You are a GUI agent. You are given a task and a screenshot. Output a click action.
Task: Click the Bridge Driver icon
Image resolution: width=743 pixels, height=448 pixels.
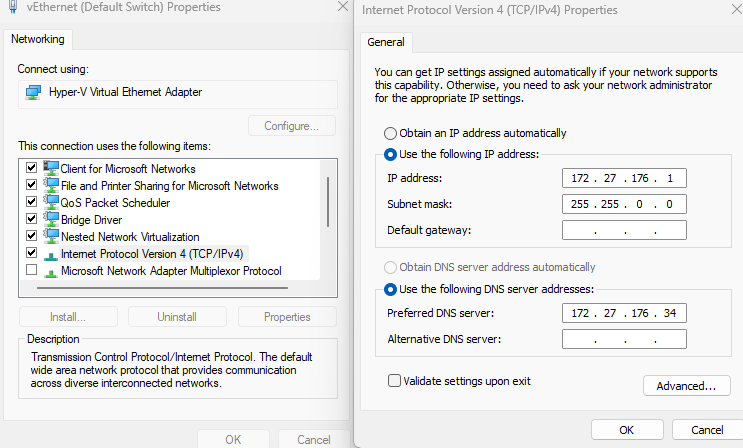(x=50, y=219)
